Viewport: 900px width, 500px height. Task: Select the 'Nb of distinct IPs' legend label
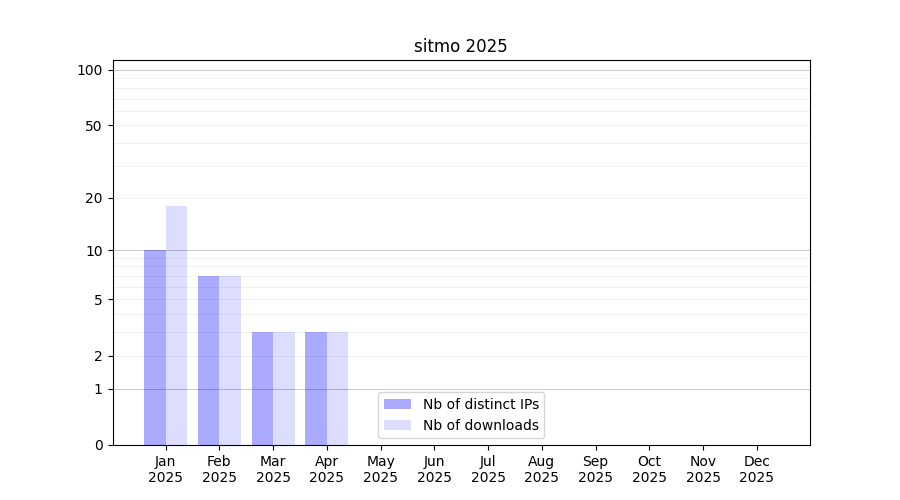click(481, 404)
